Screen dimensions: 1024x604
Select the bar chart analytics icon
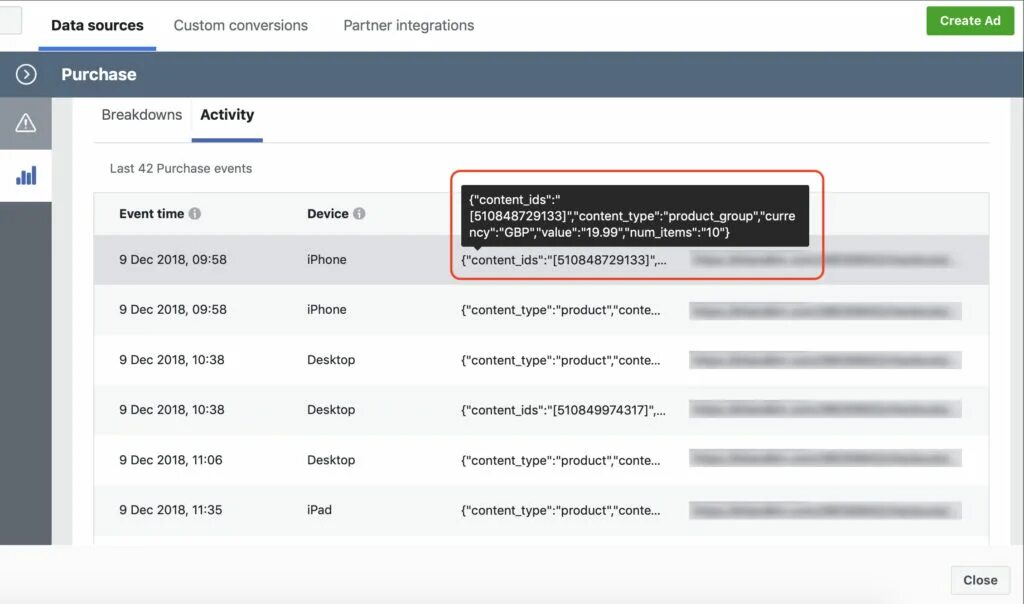coord(26,176)
